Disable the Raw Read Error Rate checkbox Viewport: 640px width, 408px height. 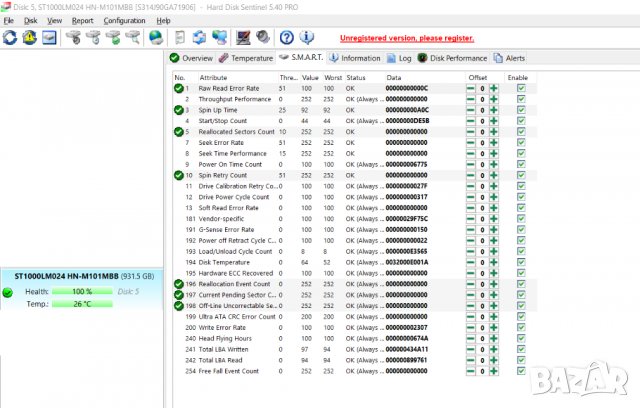point(520,89)
